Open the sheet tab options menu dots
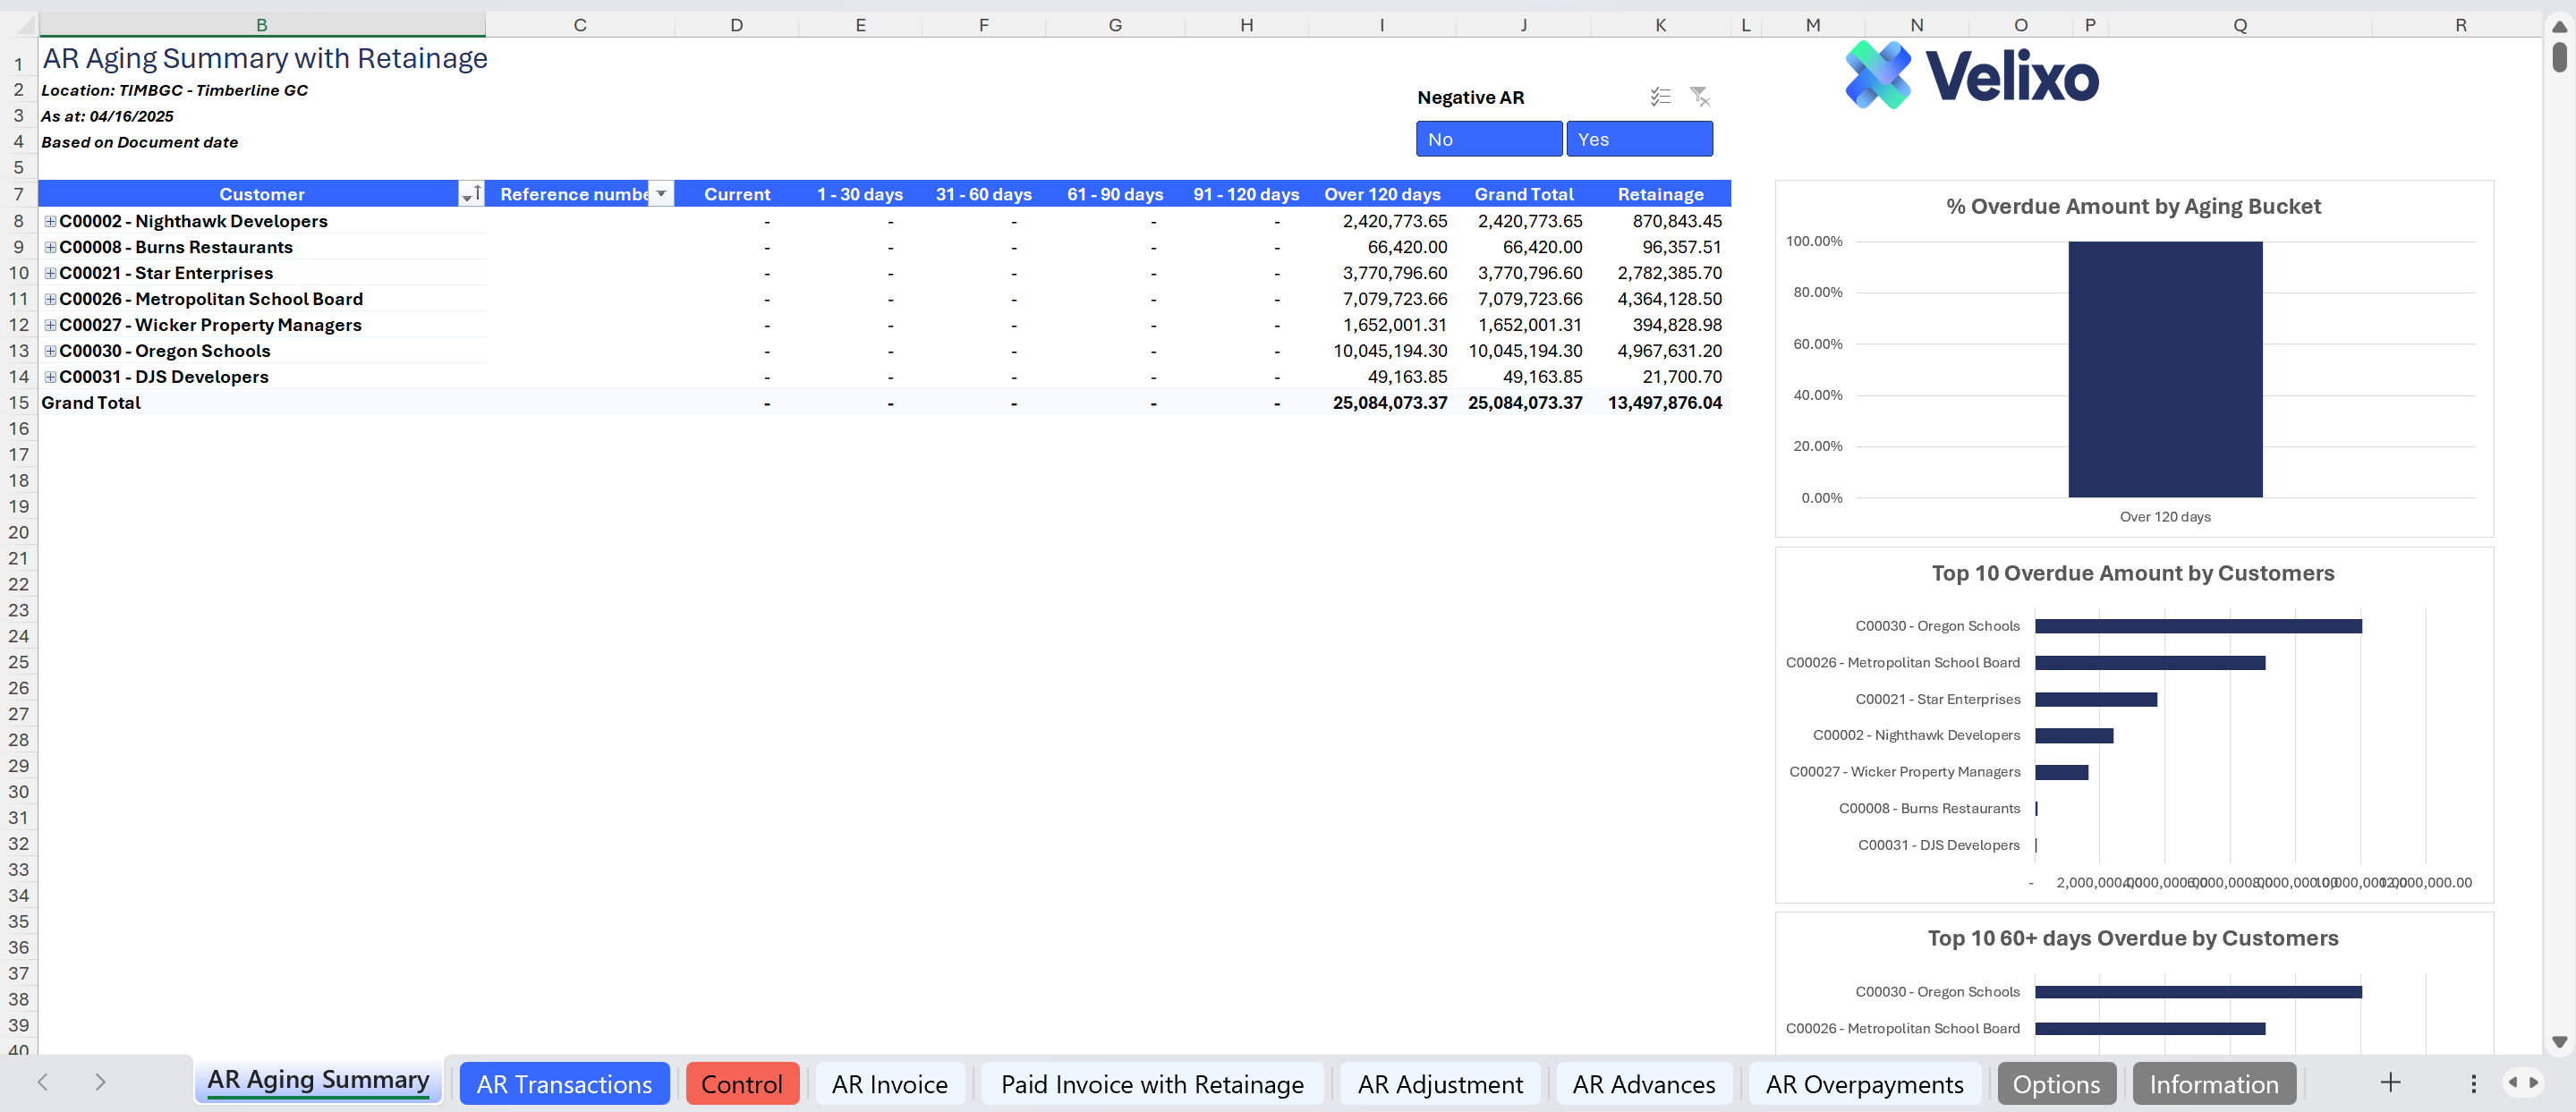This screenshot has height=1112, width=2576. point(2473,1083)
